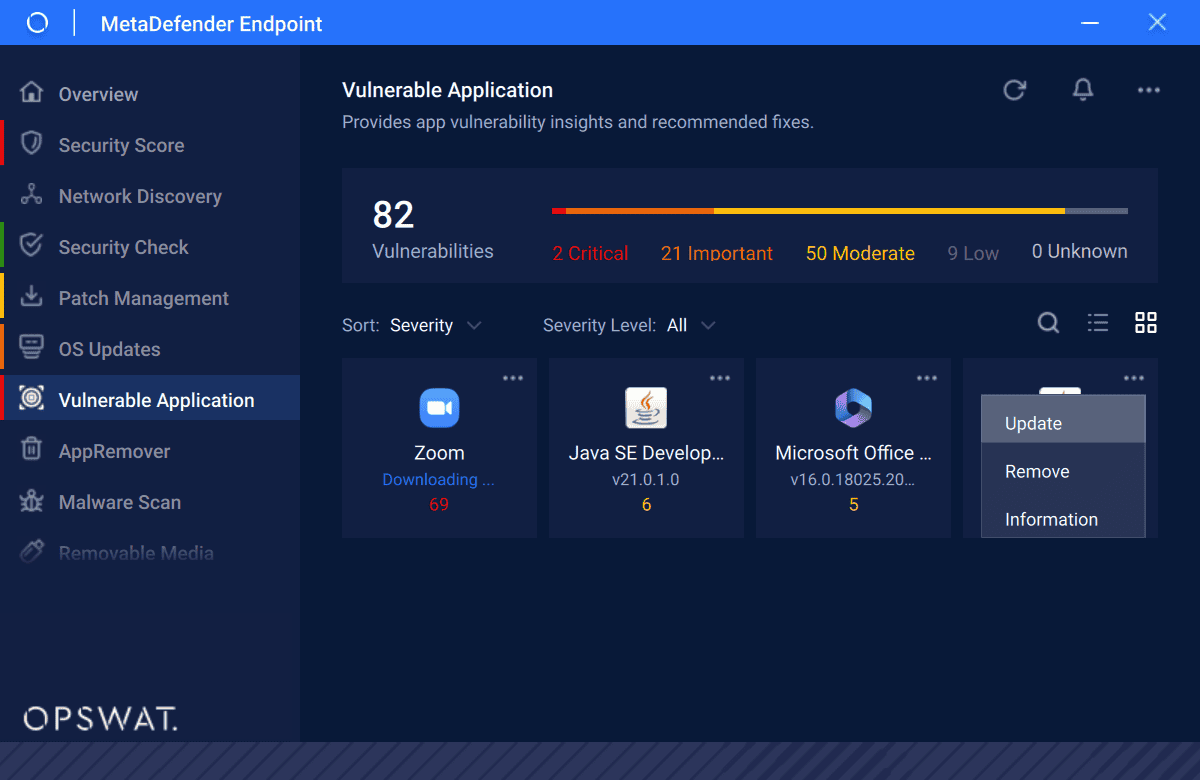Click the OPSWAT logo

(100, 717)
